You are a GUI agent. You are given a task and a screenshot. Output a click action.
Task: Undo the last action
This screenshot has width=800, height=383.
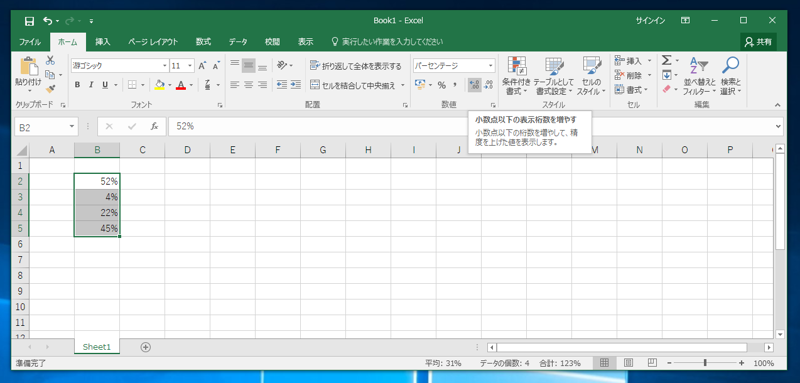pos(48,21)
